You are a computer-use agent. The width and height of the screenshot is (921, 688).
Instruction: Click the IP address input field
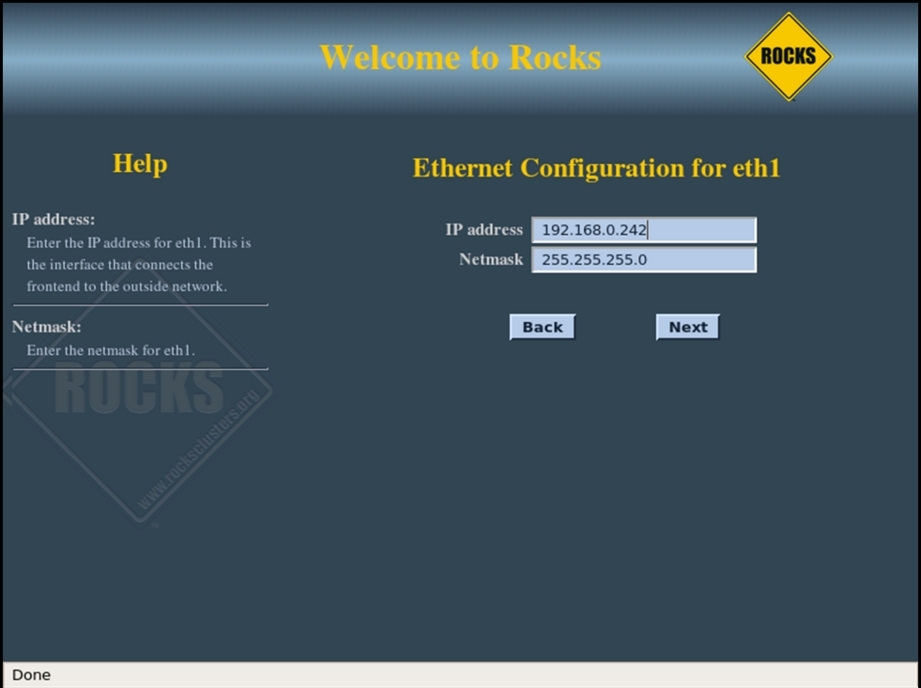point(644,230)
